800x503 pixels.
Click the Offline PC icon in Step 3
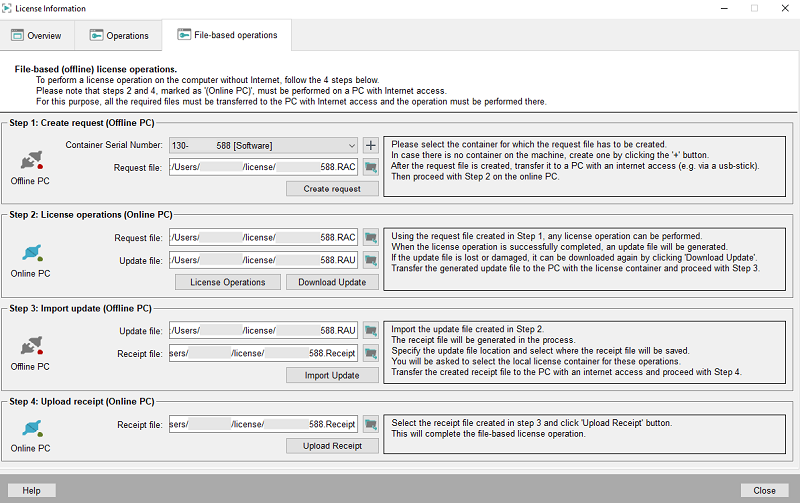coord(31,345)
